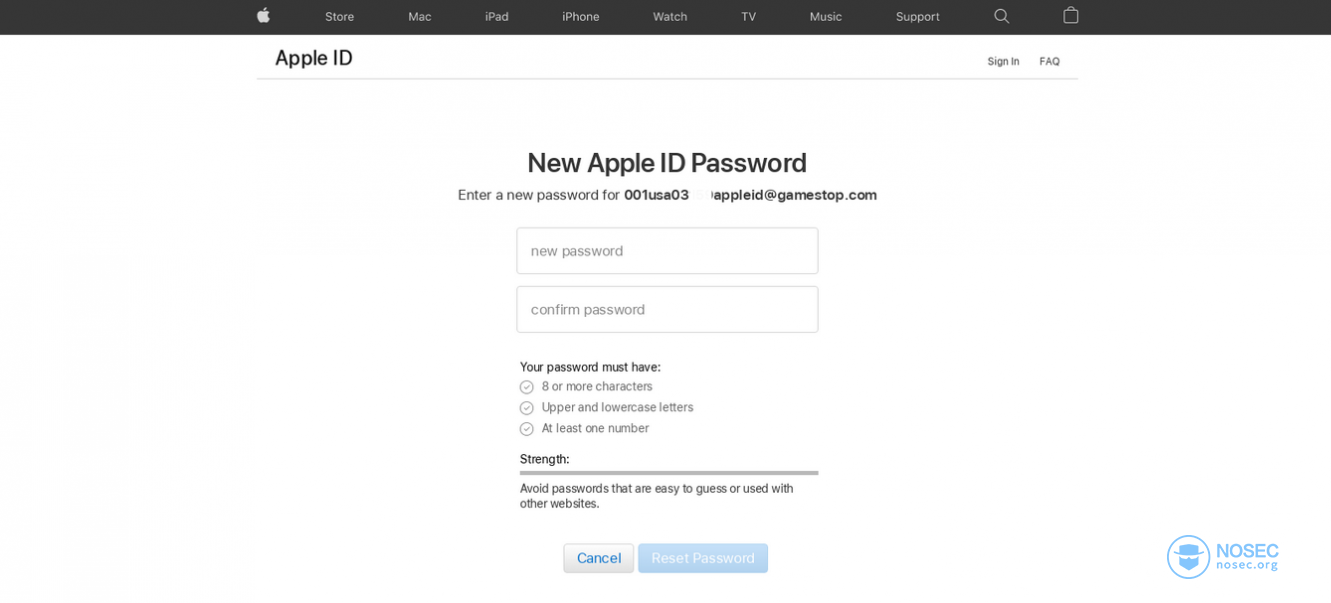This screenshot has height=603, width=1331.
Task: Go to iPad in navigation bar
Action: pyautogui.click(x=497, y=16)
